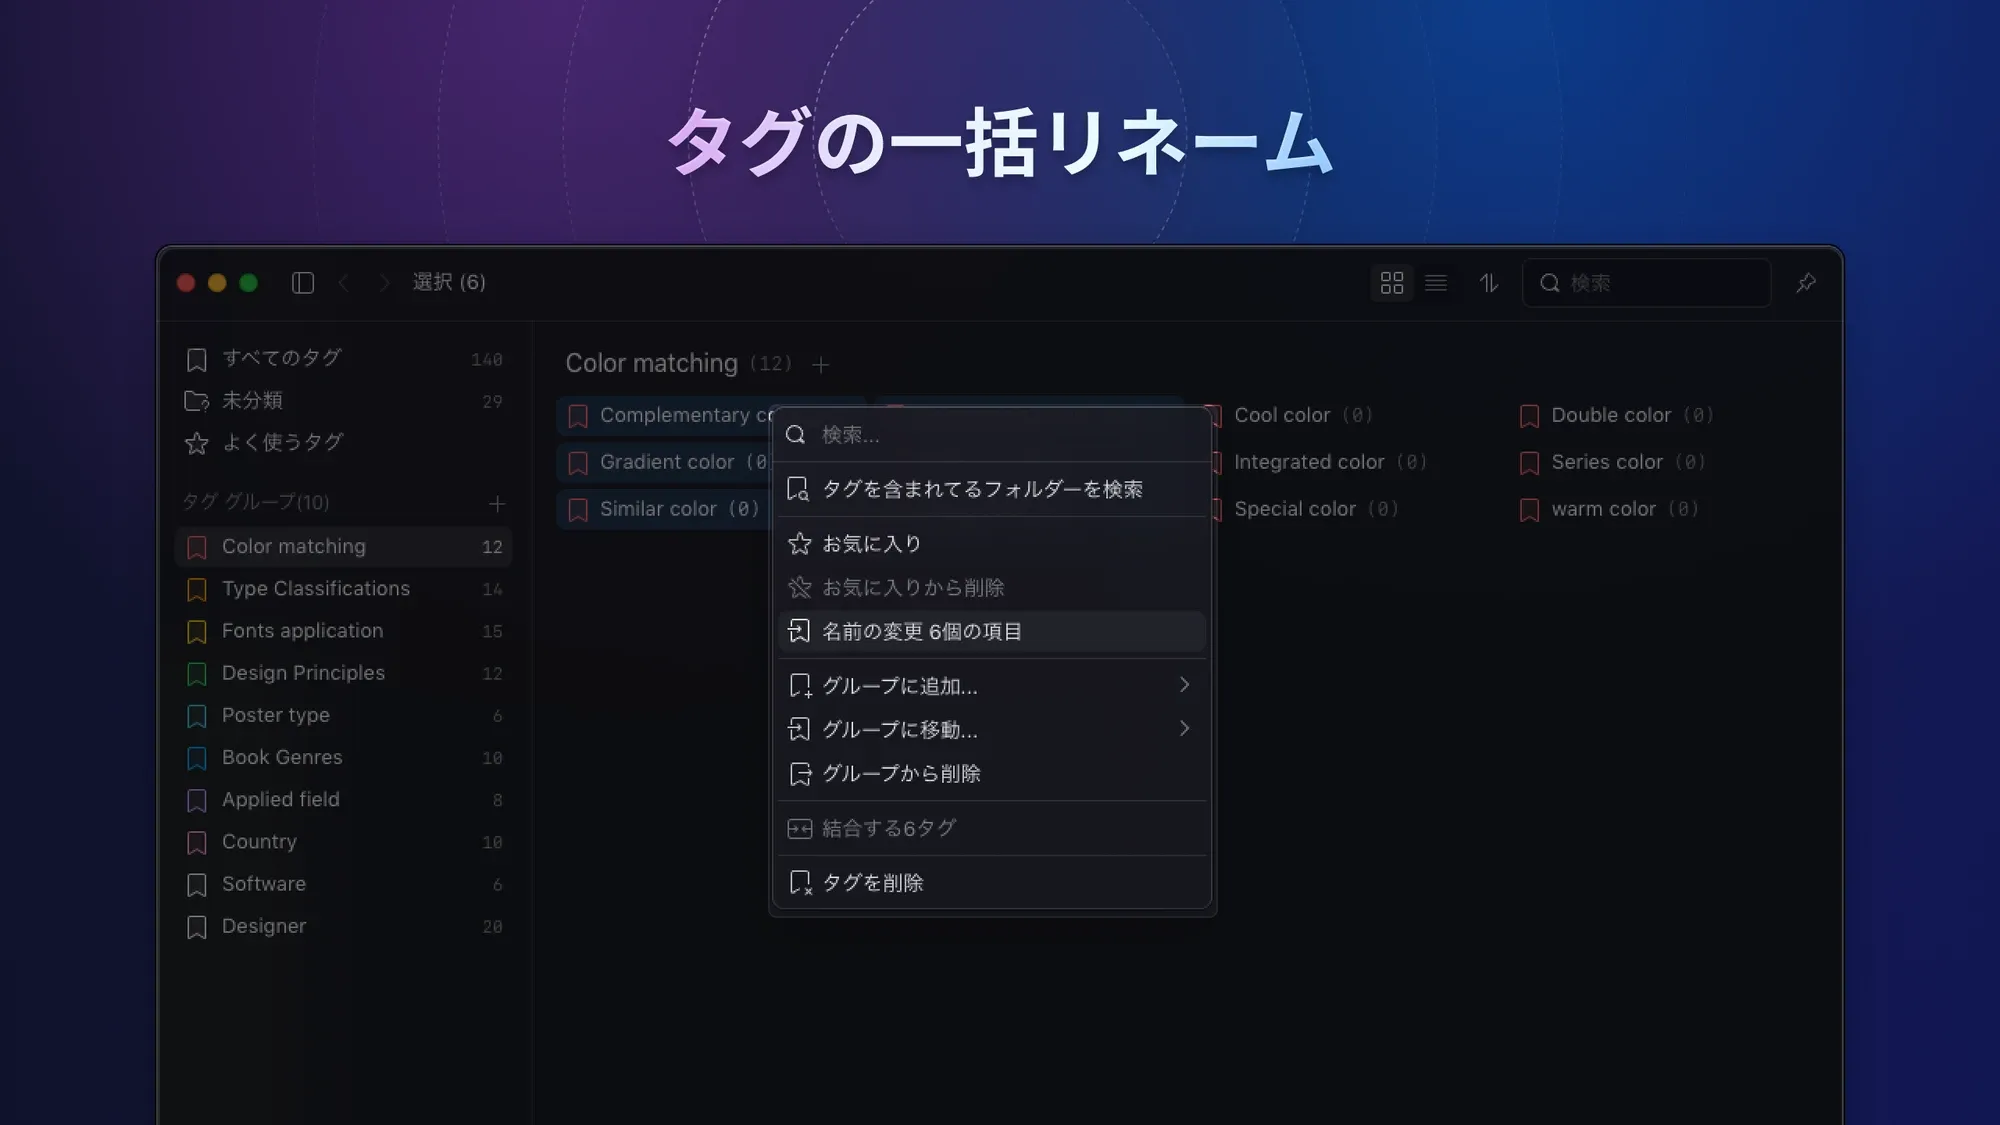Select Book Genres tag group

tap(343, 757)
